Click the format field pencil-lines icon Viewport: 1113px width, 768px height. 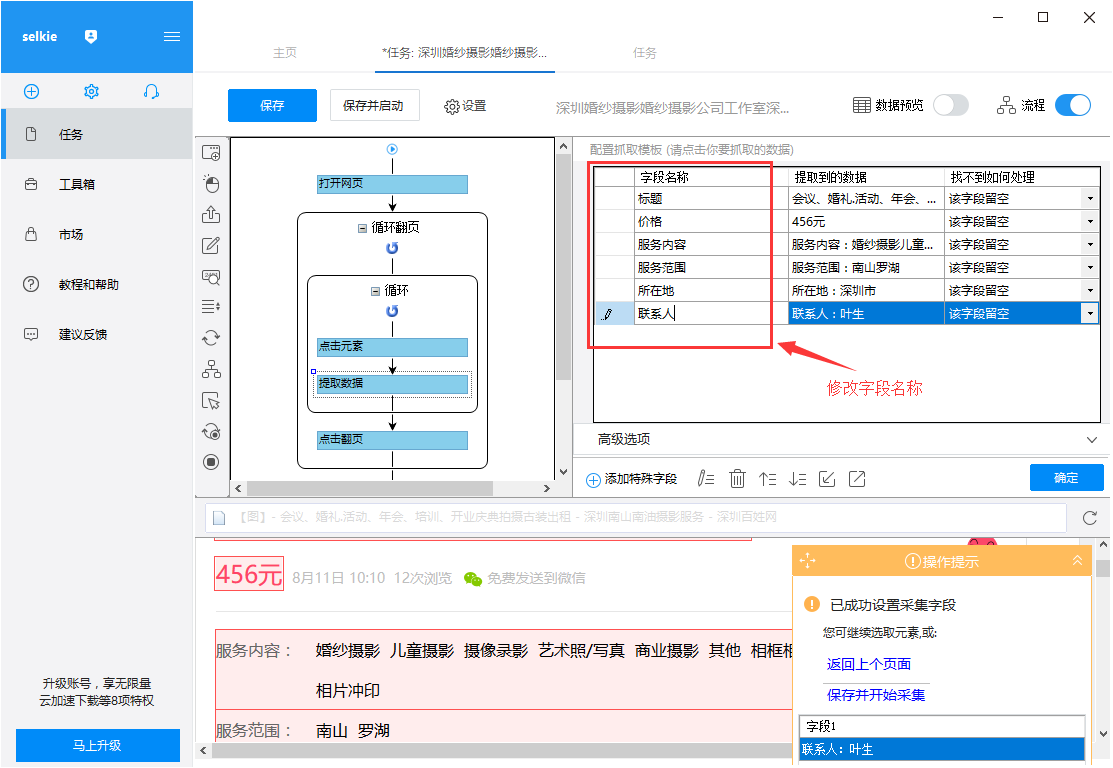706,479
